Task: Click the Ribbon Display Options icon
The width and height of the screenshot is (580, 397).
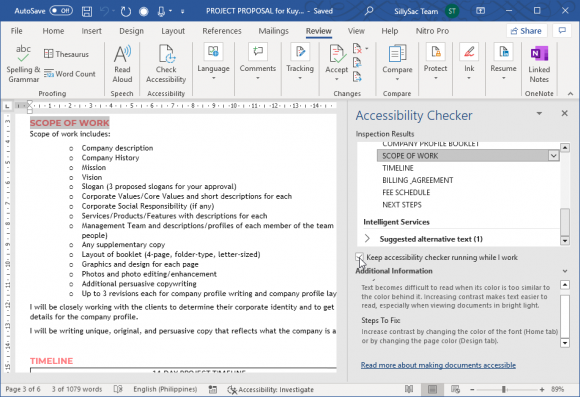Action: click(480, 11)
